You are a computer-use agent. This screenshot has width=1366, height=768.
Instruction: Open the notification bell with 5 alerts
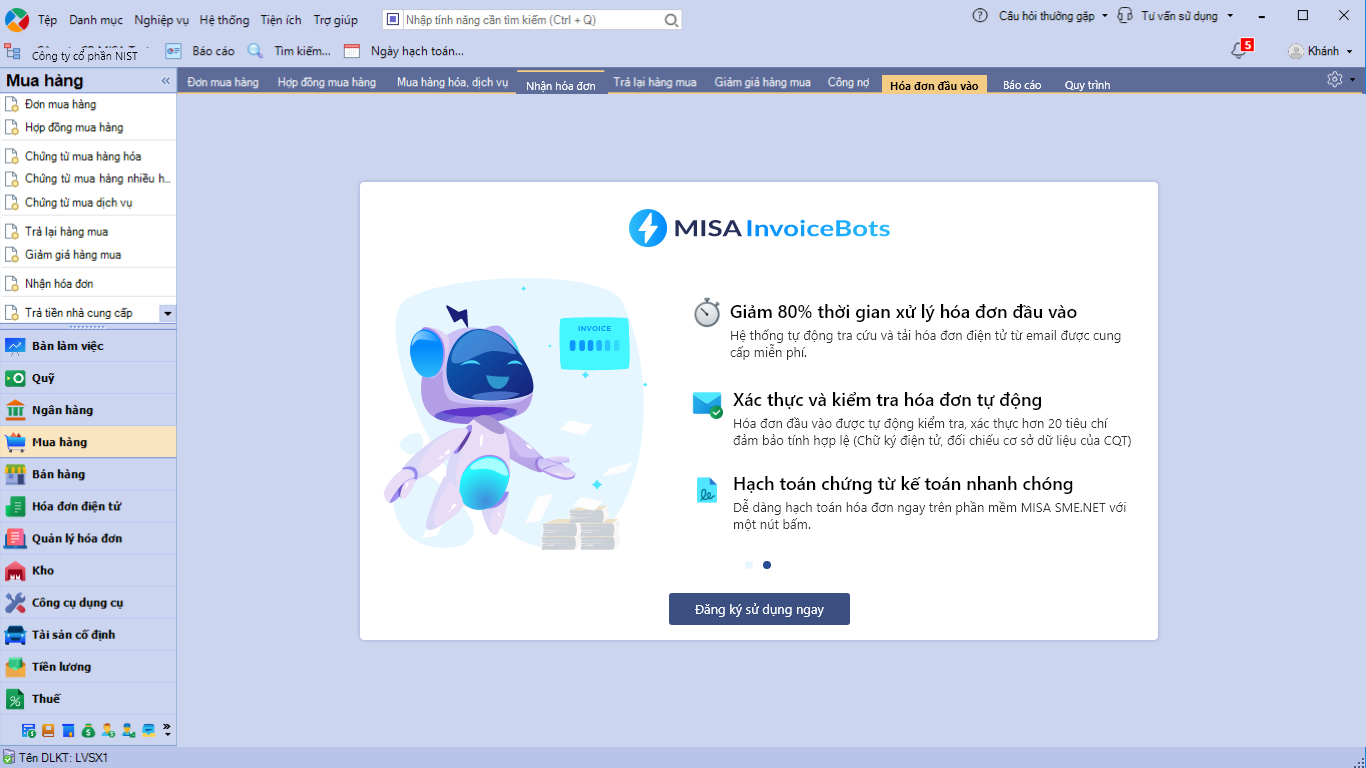(1240, 50)
